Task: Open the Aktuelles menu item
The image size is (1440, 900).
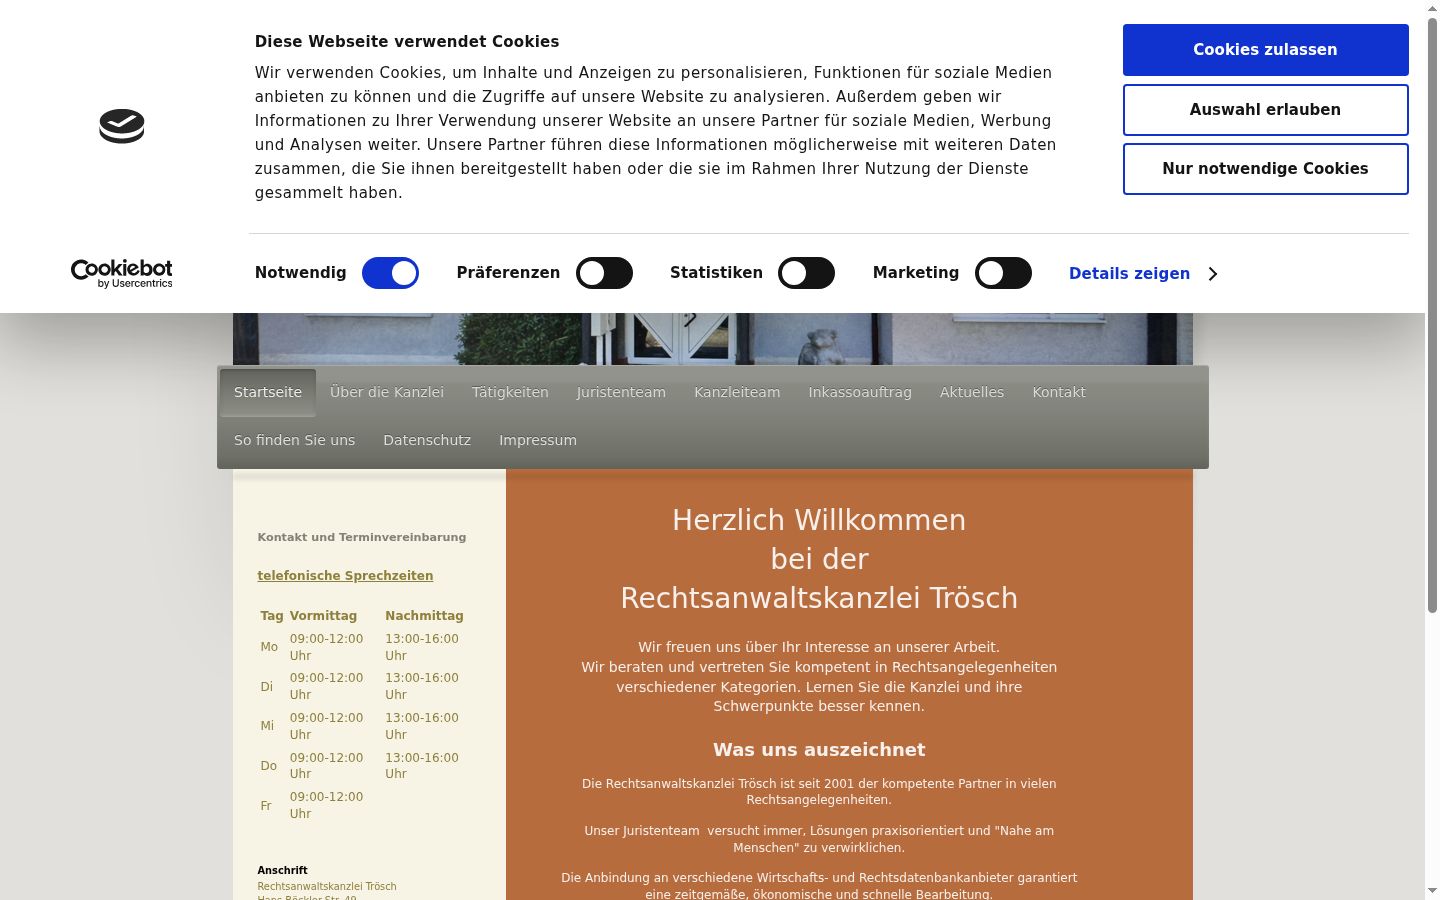Action: [x=972, y=392]
